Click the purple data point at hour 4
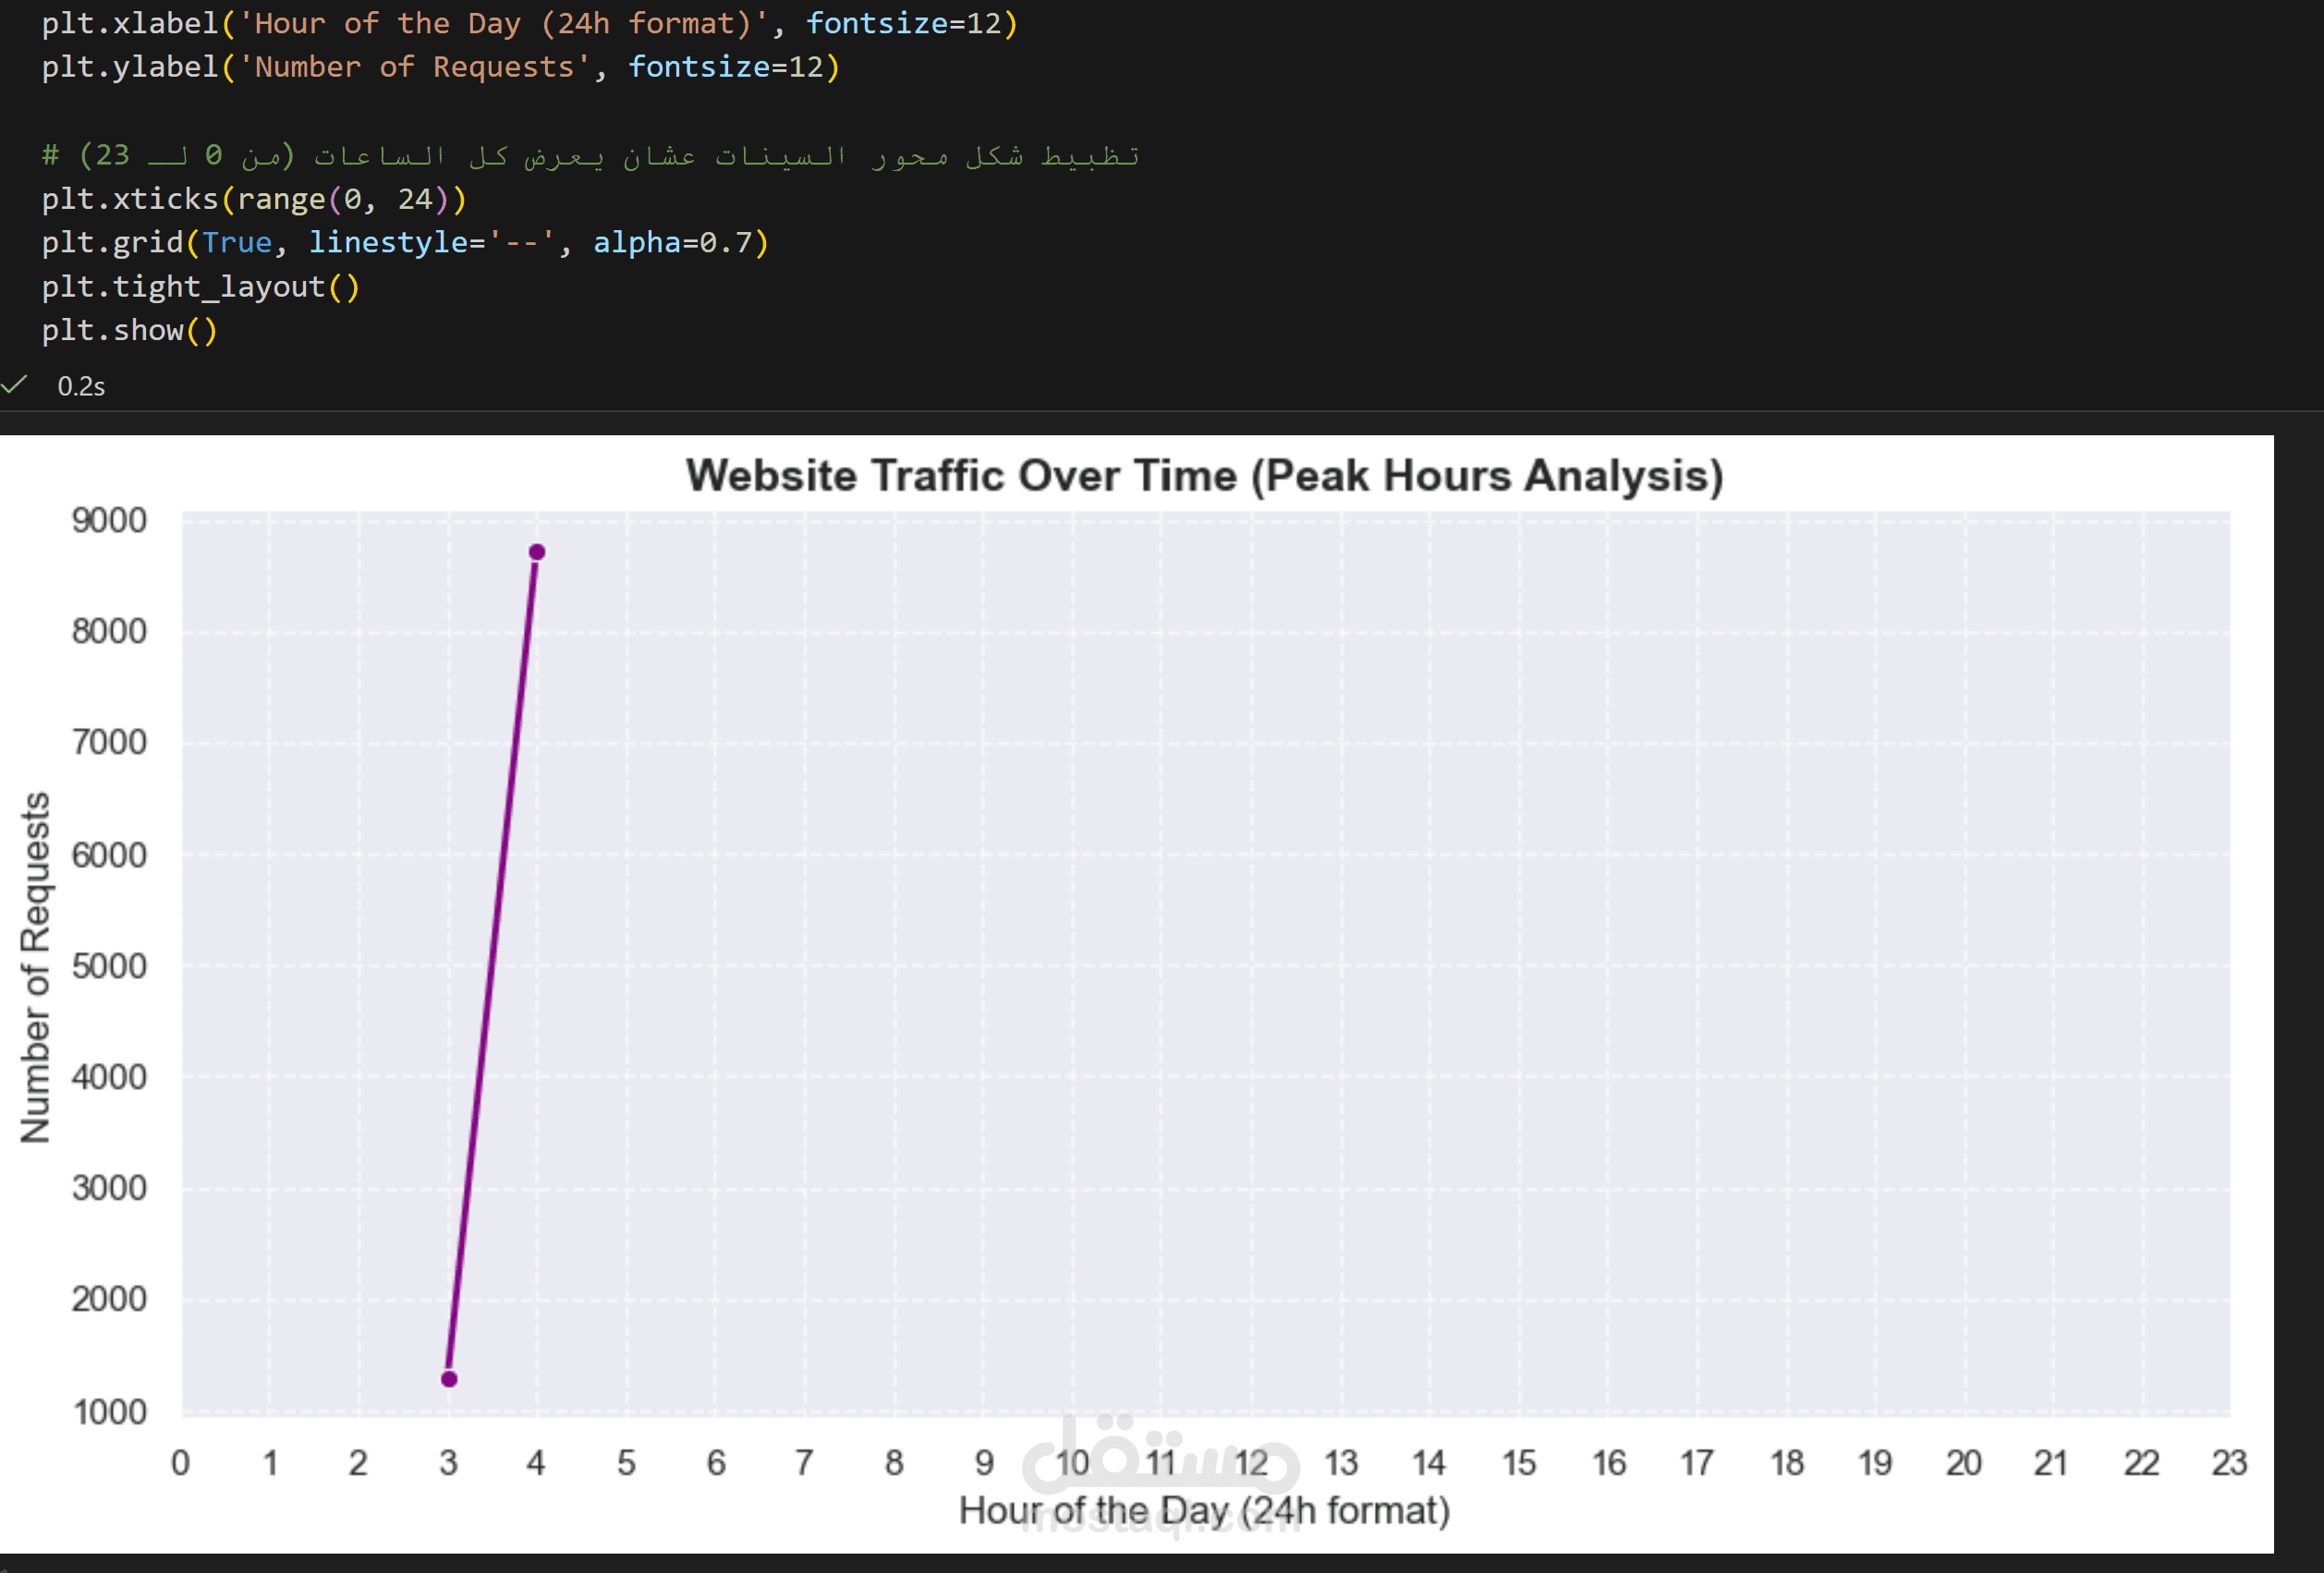This screenshot has height=1573, width=2324. pos(537,552)
